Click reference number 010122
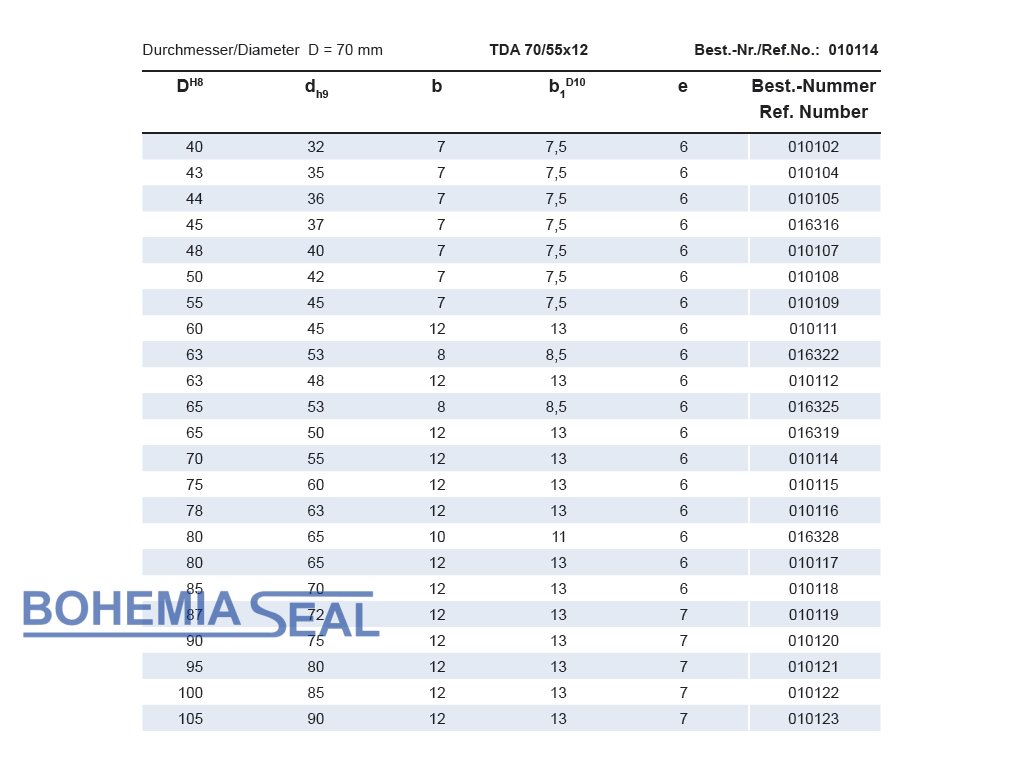1024x768 pixels. coord(813,693)
